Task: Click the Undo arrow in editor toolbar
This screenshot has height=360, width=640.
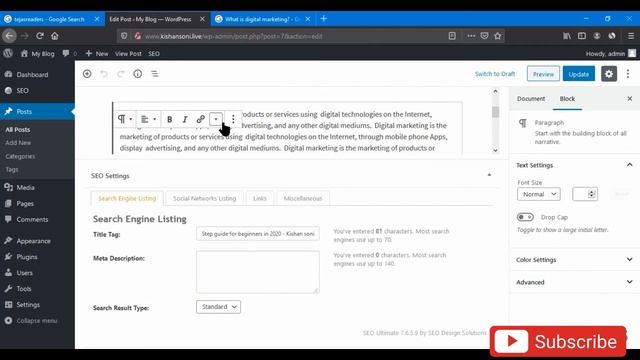Action: [104, 74]
